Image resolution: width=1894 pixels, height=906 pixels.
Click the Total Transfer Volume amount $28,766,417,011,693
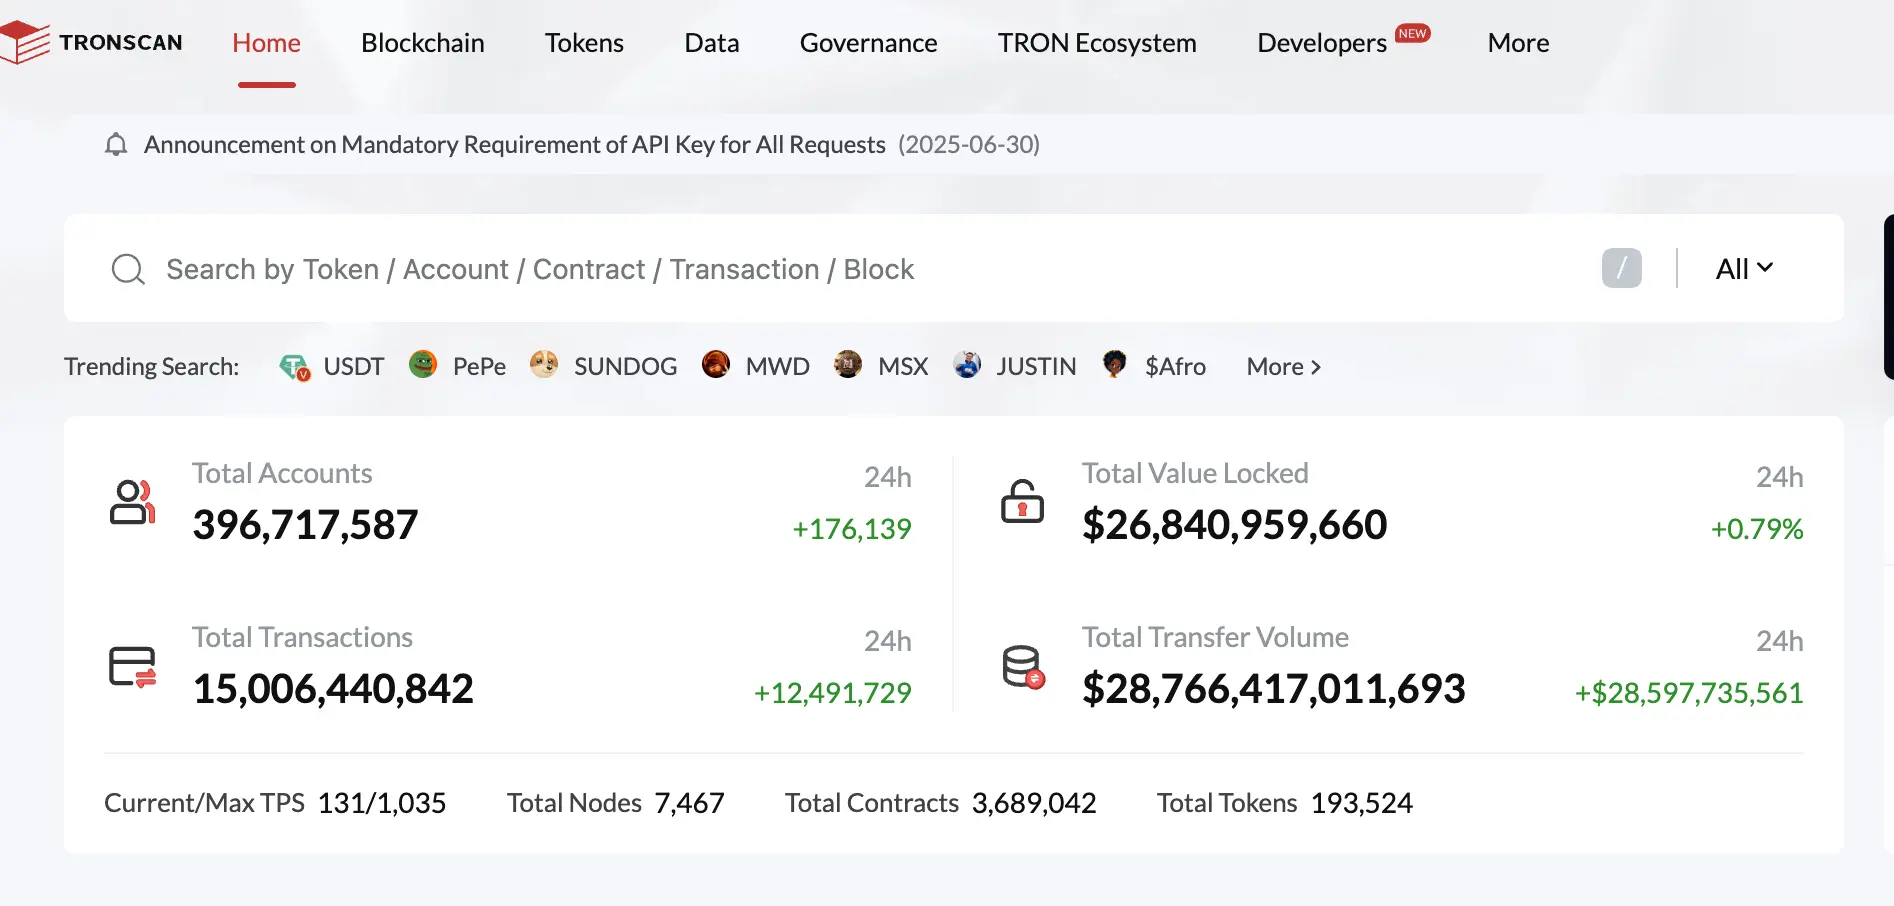pyautogui.click(x=1273, y=689)
